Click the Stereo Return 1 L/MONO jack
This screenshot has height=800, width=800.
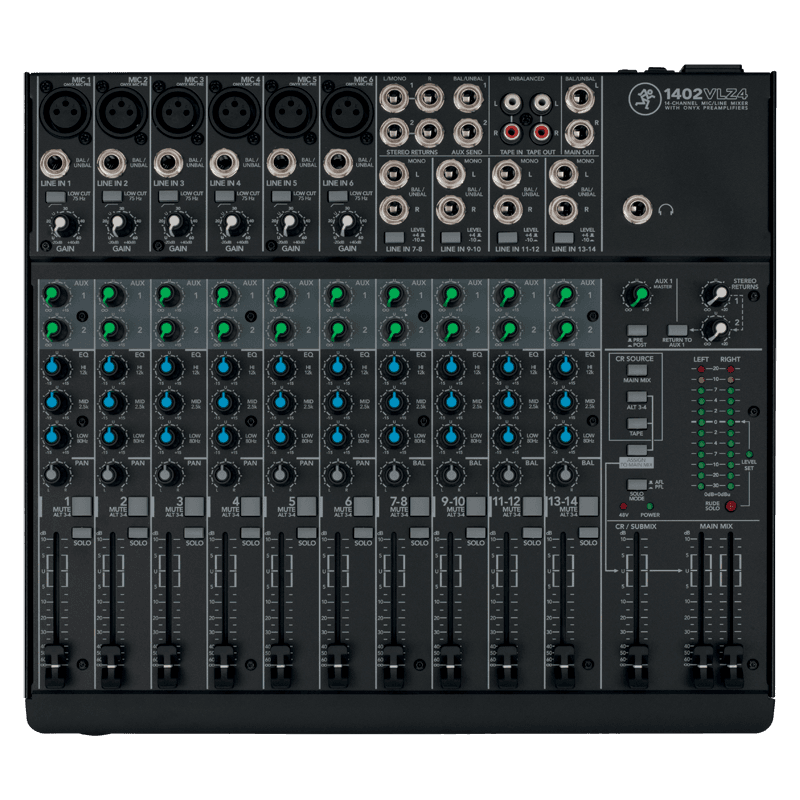(394, 97)
